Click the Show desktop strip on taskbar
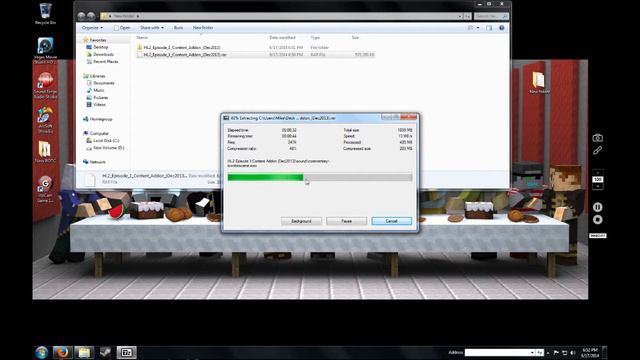Viewport: 640px width, 360px height. (604, 353)
